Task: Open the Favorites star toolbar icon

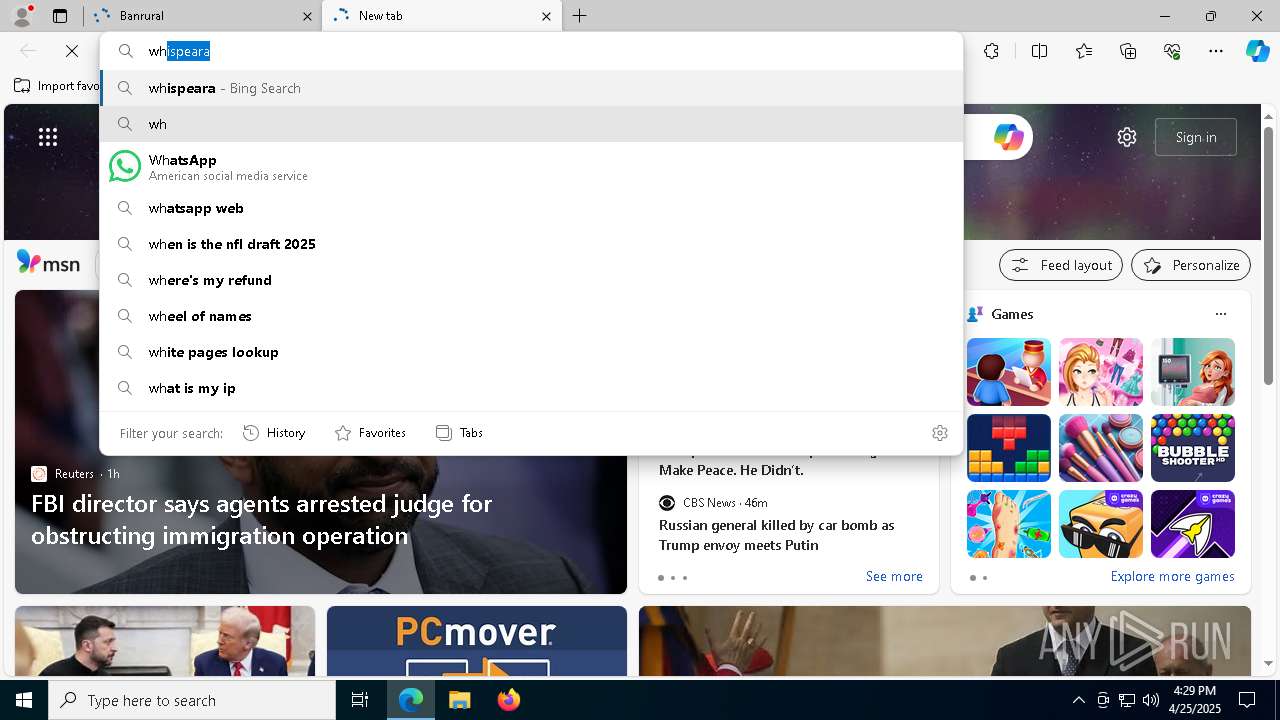Action: click(1084, 51)
